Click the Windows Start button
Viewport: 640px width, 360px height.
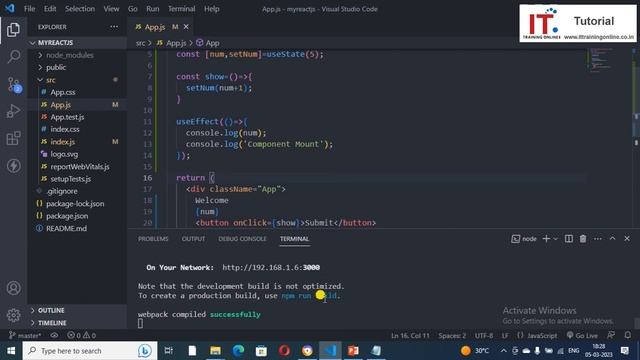pos(11,351)
